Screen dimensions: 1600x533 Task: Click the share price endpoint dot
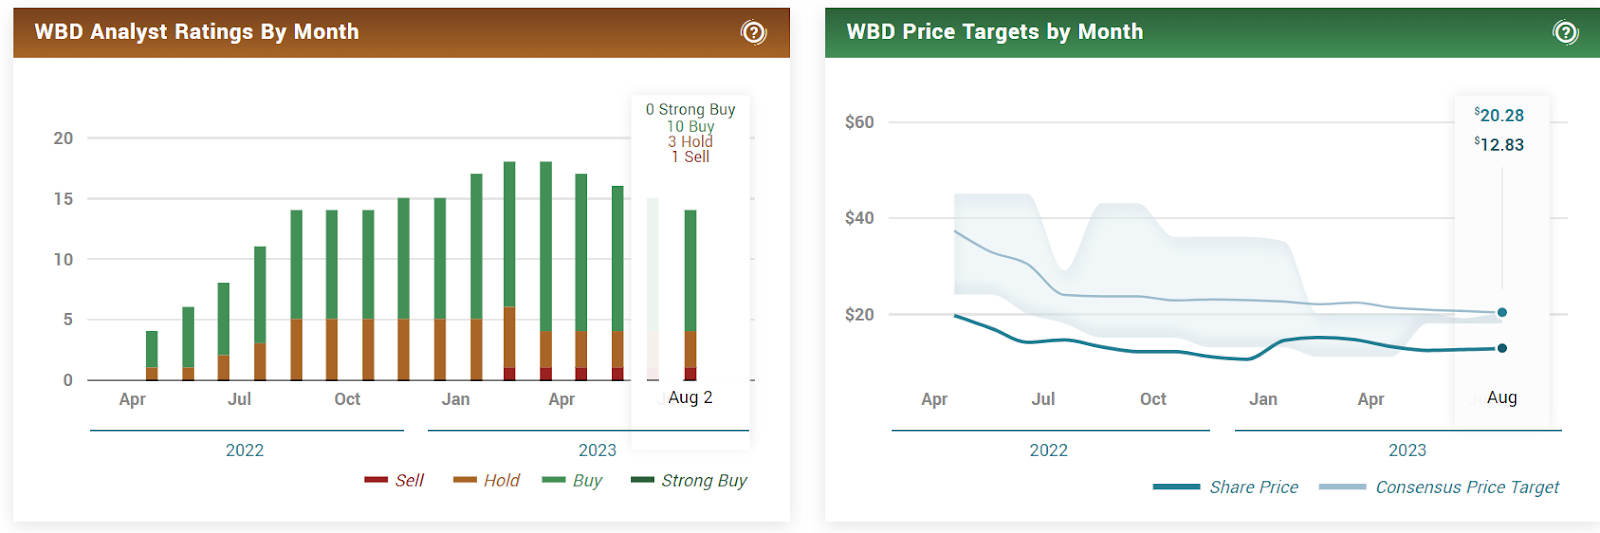point(1502,348)
